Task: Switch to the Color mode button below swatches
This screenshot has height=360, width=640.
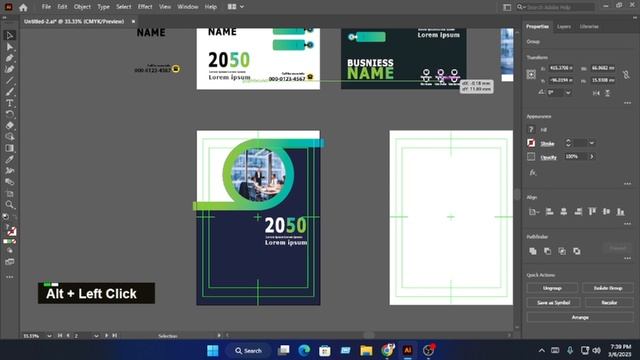Action: (5, 241)
